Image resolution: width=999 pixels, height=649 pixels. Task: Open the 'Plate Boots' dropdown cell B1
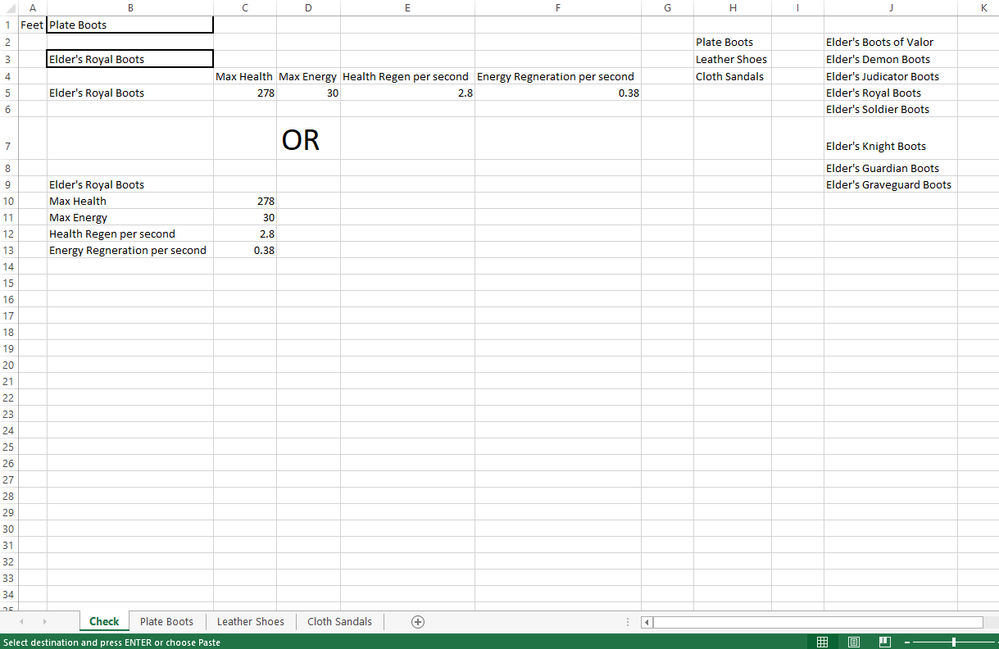[x=130, y=25]
